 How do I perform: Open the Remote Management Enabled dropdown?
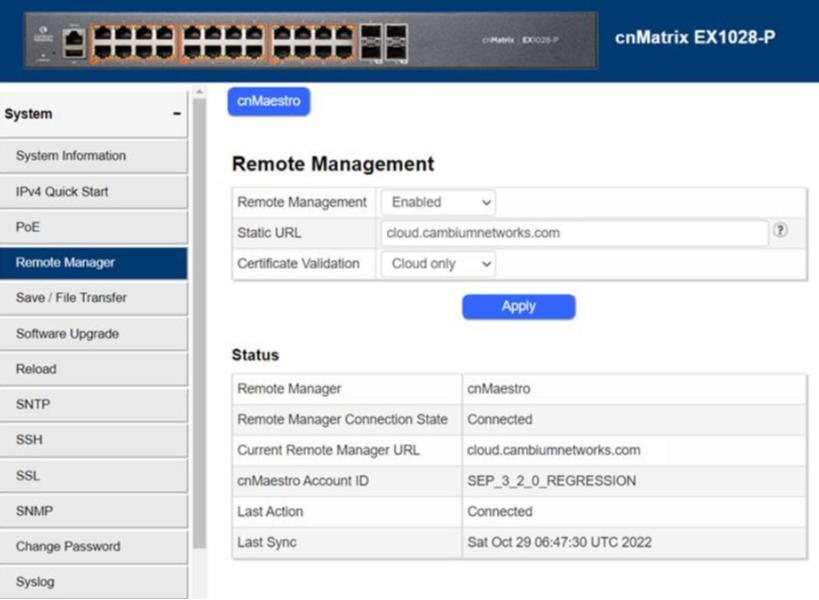pos(438,202)
